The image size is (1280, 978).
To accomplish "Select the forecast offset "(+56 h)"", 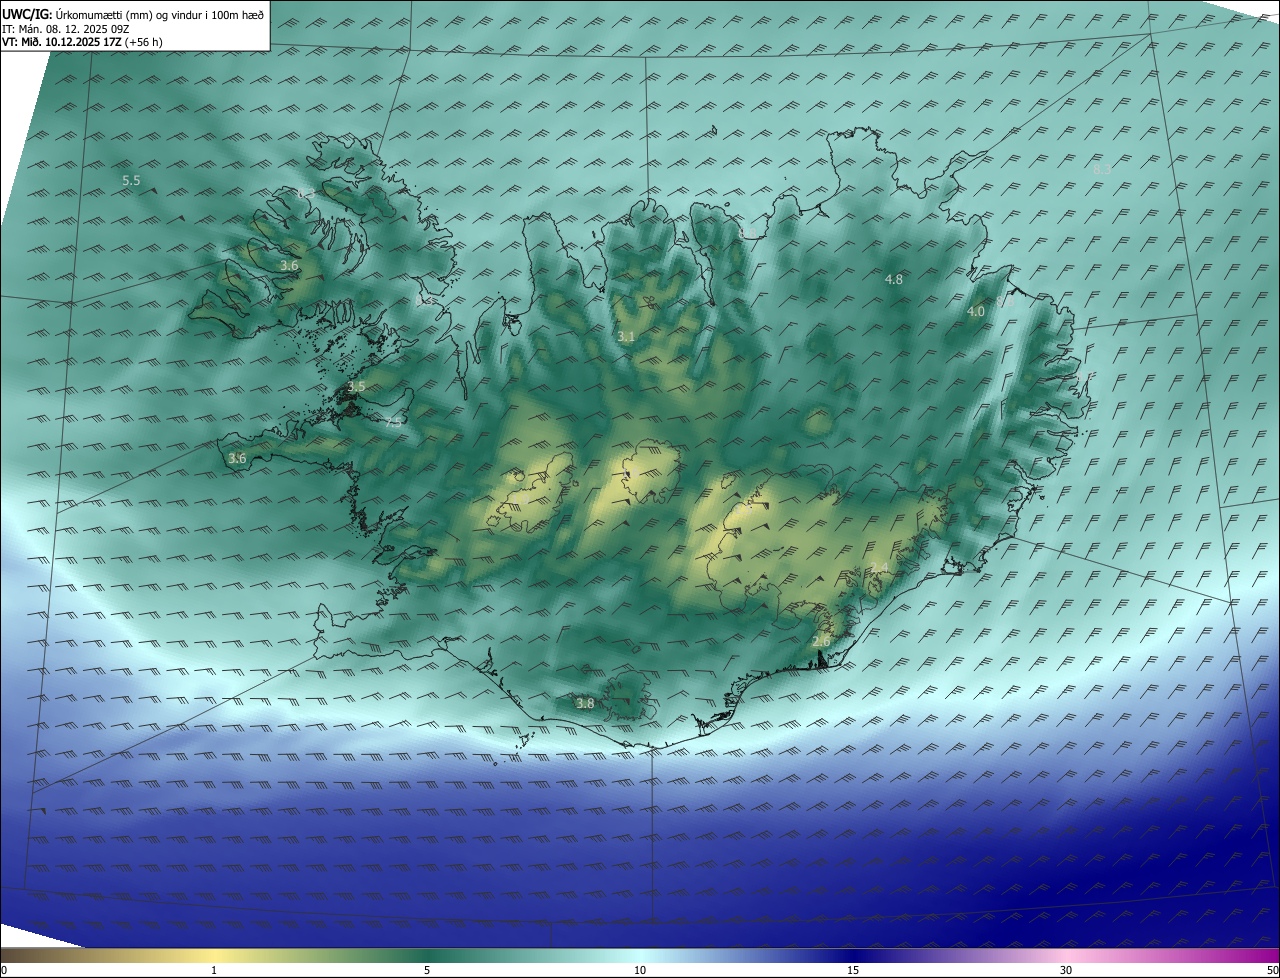I will pos(146,43).
